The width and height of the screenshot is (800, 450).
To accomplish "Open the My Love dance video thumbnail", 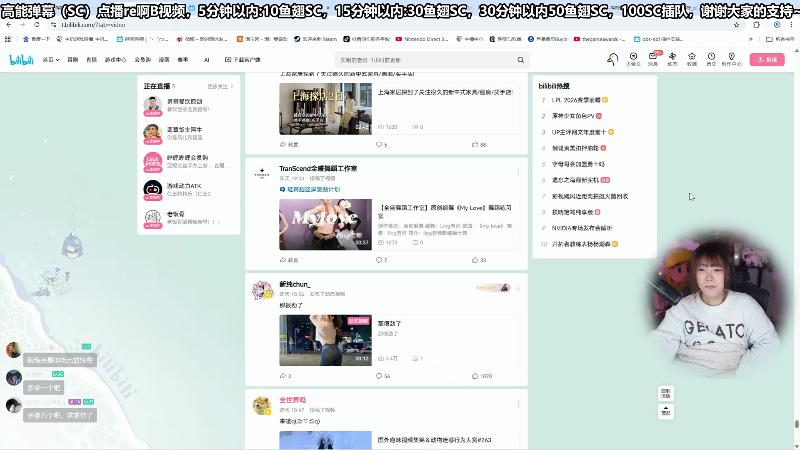I will click(326, 224).
